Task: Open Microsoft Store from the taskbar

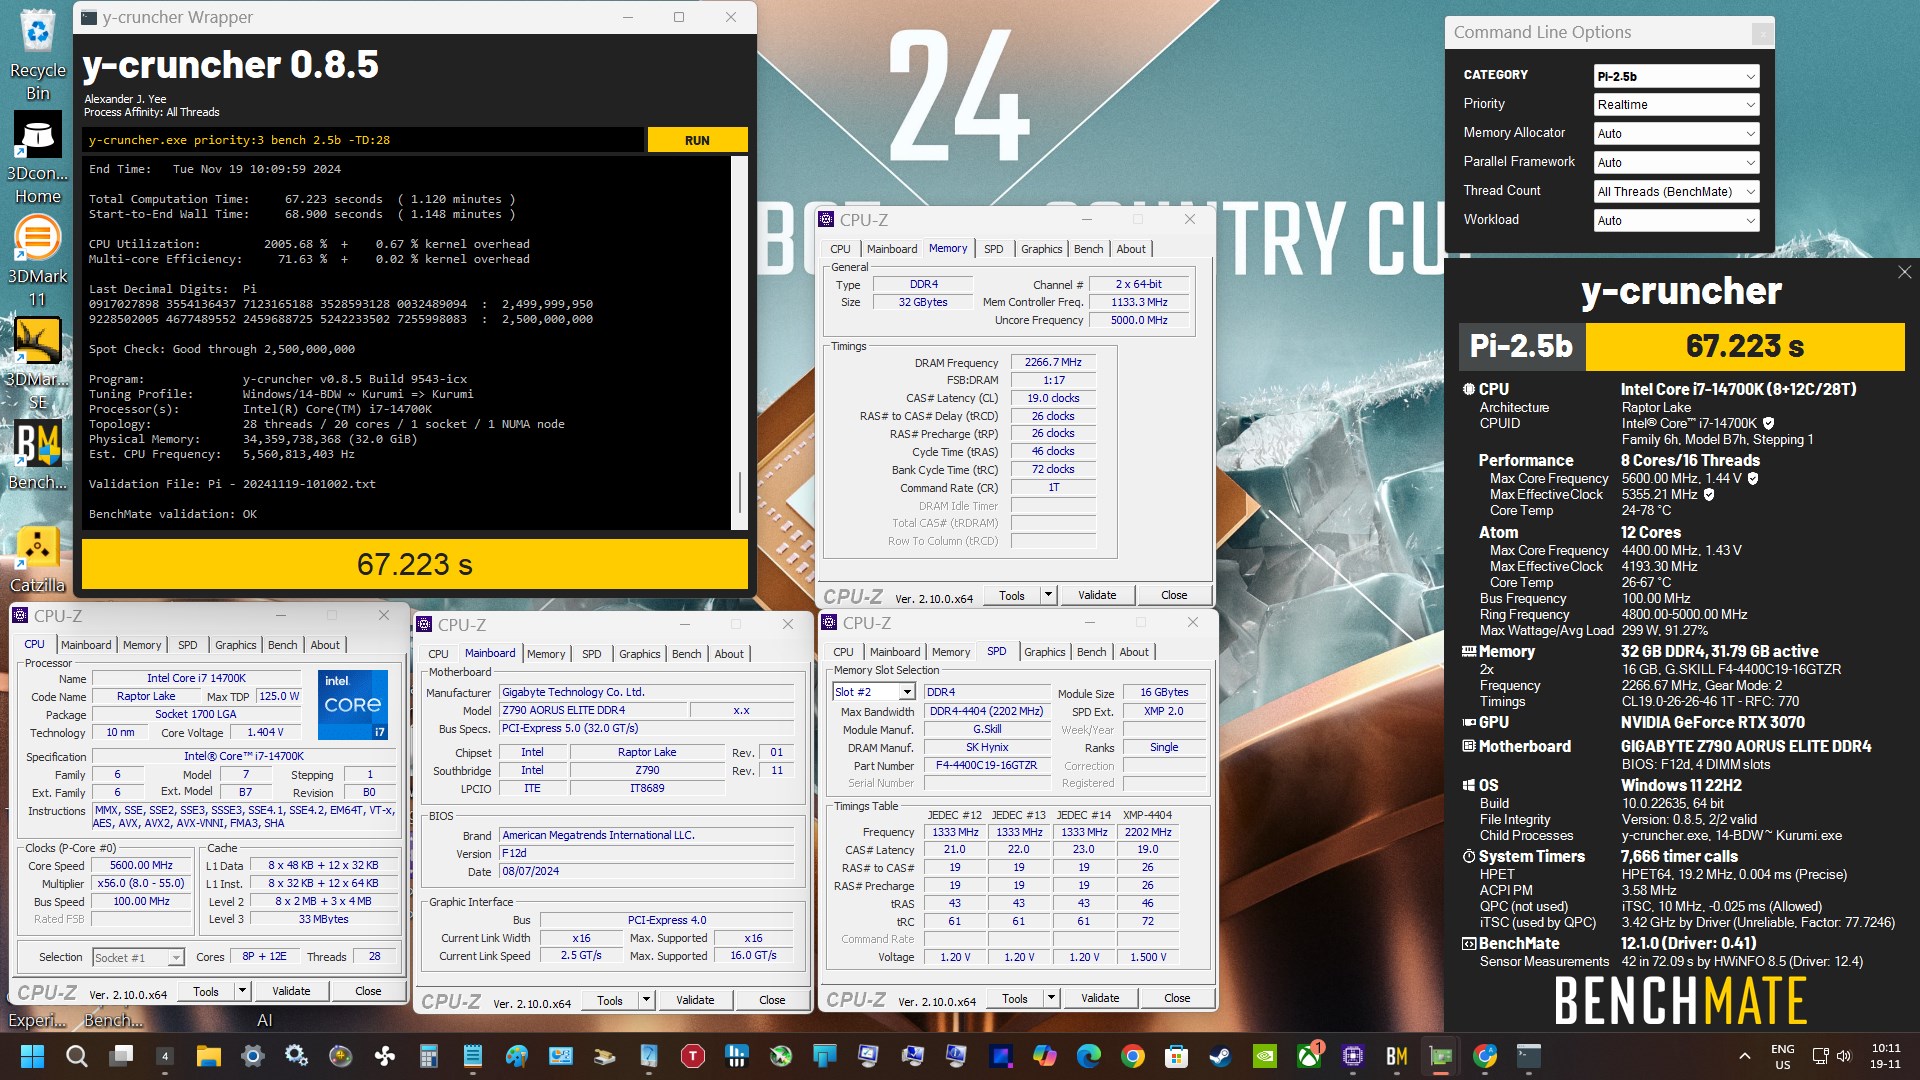Action: pos(1177,1056)
